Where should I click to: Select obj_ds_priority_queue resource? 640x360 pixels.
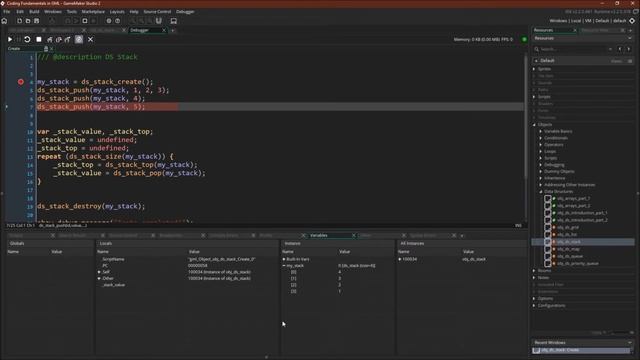[x=578, y=264]
